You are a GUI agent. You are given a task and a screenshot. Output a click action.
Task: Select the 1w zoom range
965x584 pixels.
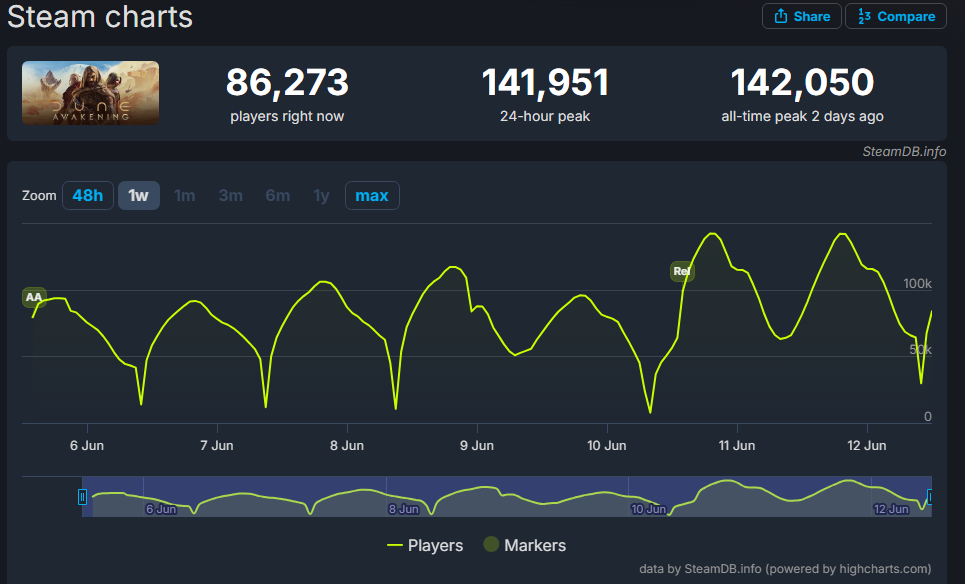click(x=138, y=196)
